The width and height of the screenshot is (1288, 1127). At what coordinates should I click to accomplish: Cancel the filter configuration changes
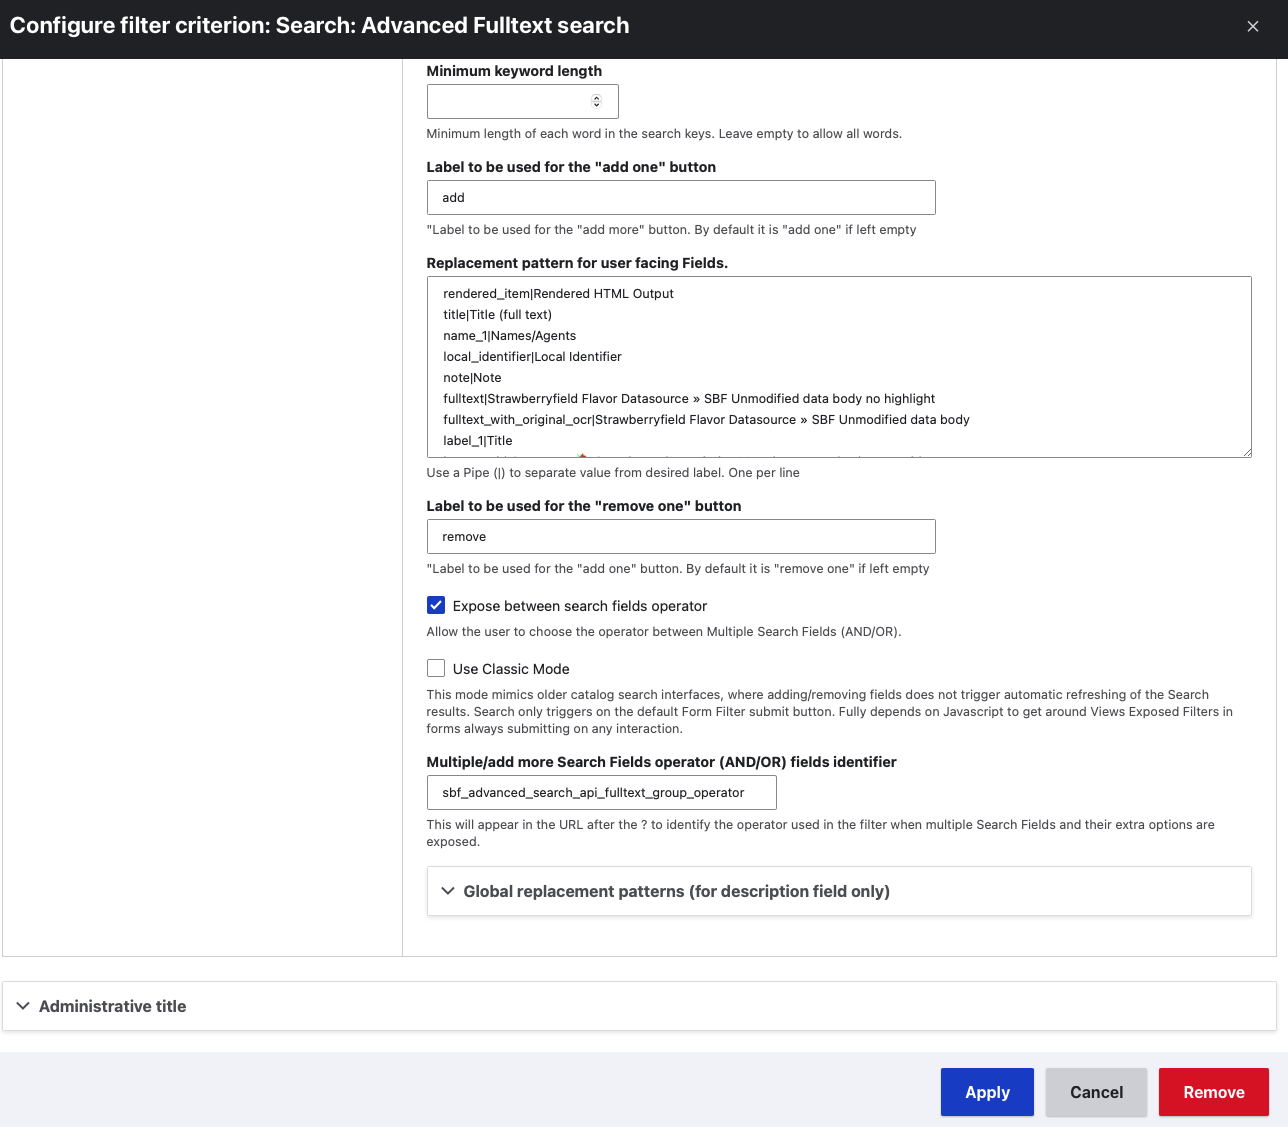coord(1096,1092)
